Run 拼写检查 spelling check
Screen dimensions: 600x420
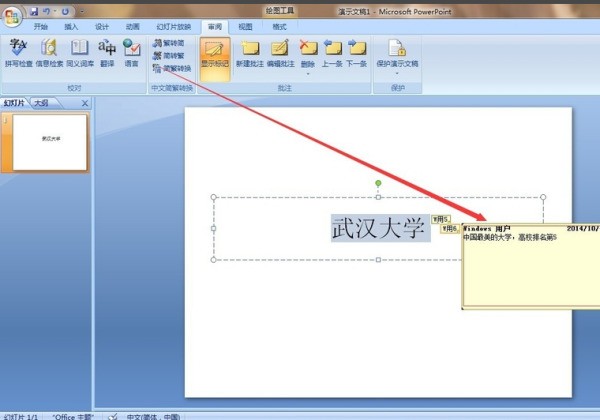18,53
